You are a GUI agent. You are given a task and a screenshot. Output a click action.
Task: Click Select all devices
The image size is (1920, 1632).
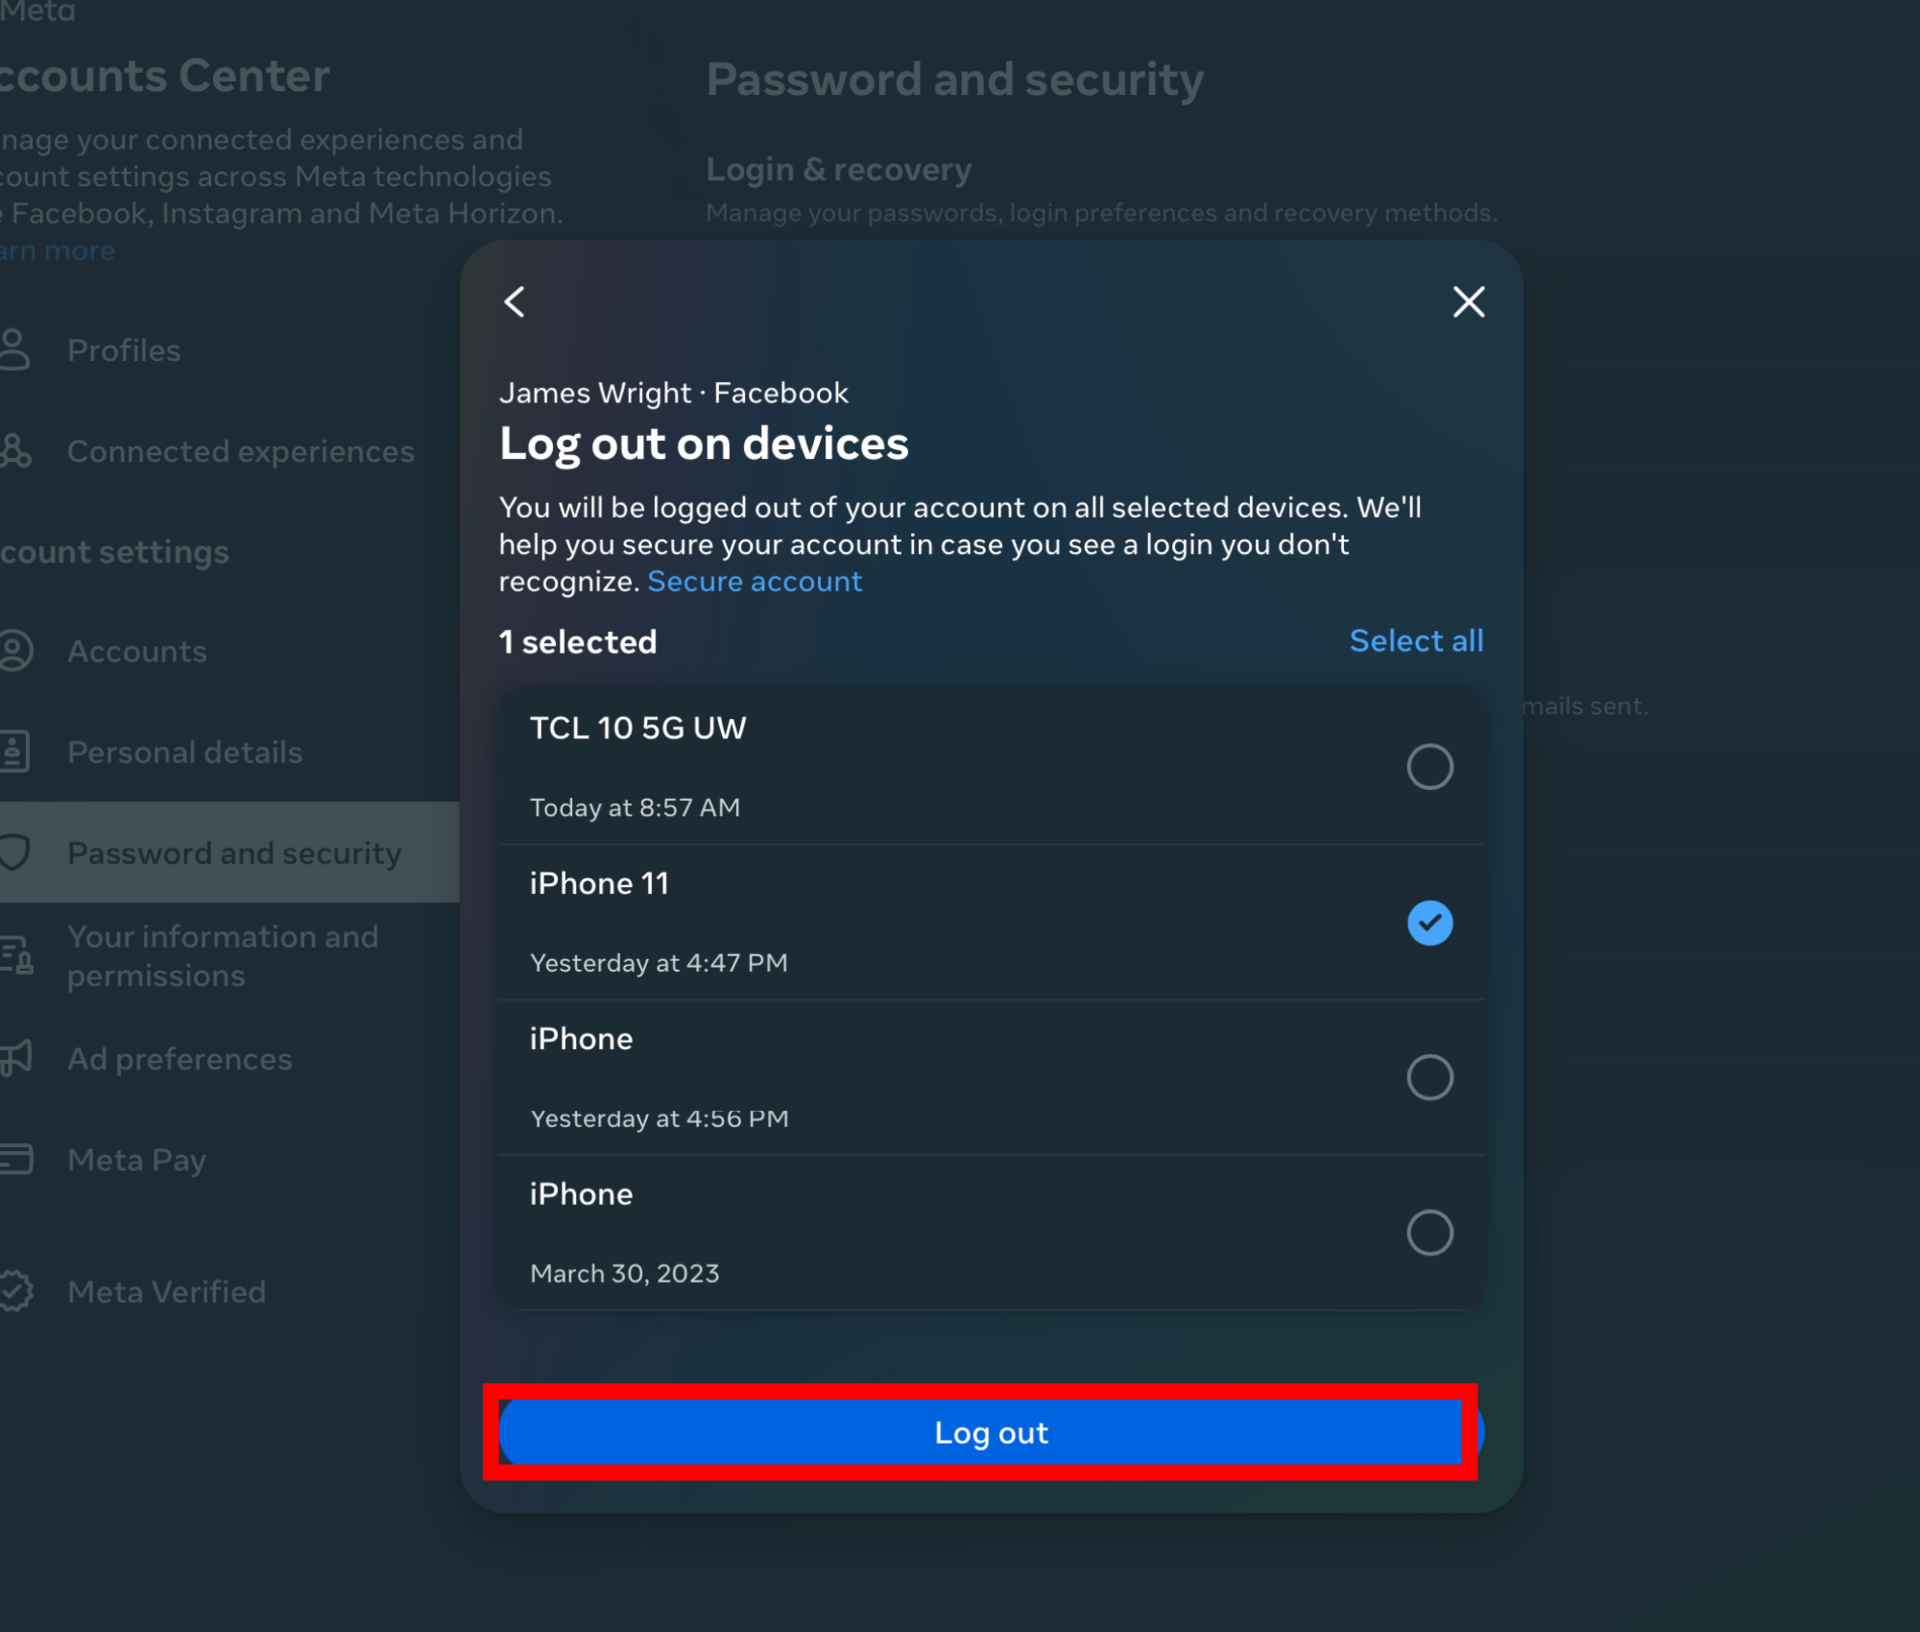(x=1416, y=641)
